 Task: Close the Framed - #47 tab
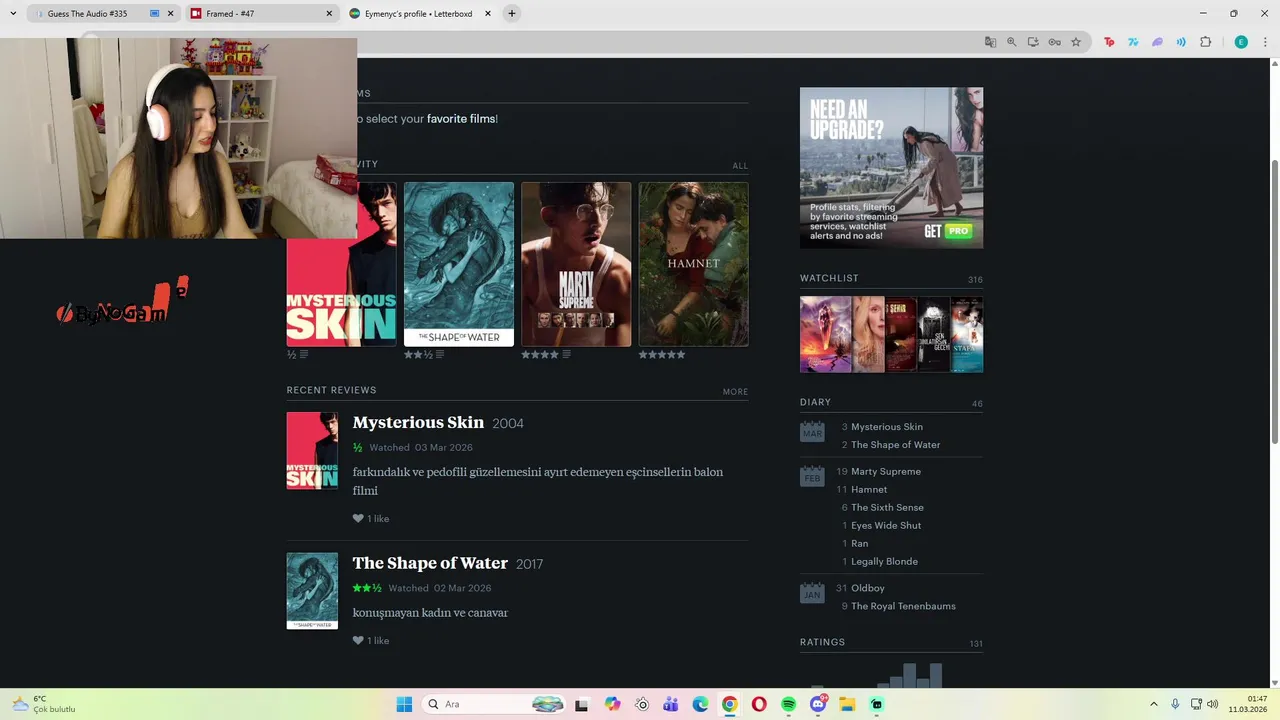[329, 14]
